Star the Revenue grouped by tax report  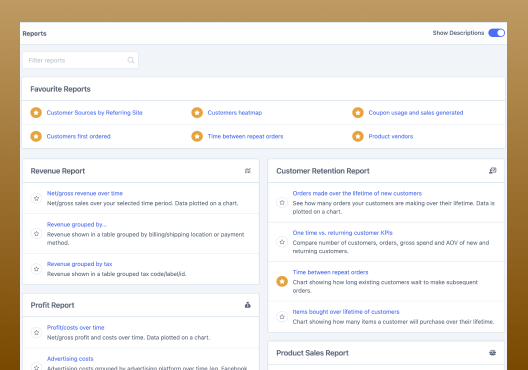click(36, 269)
